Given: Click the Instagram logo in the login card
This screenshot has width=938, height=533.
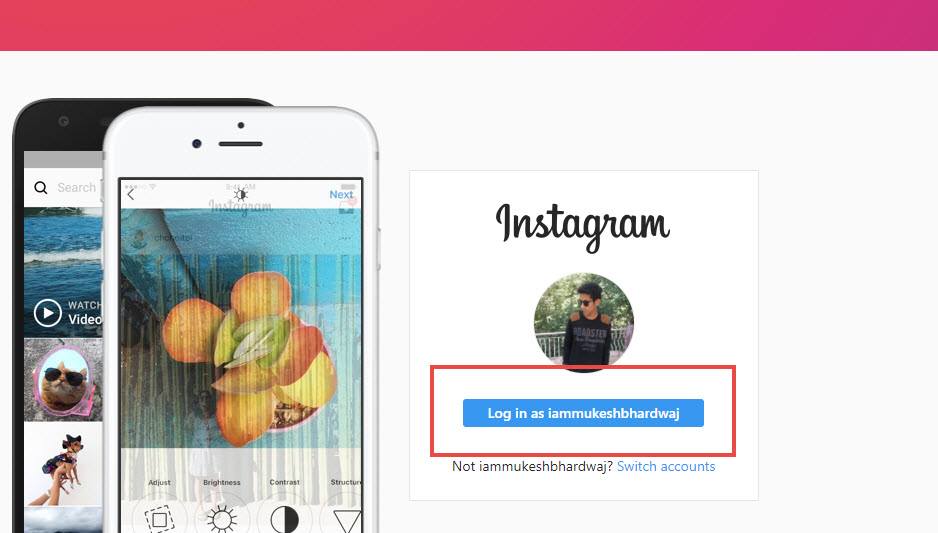Looking at the screenshot, I should (x=583, y=226).
